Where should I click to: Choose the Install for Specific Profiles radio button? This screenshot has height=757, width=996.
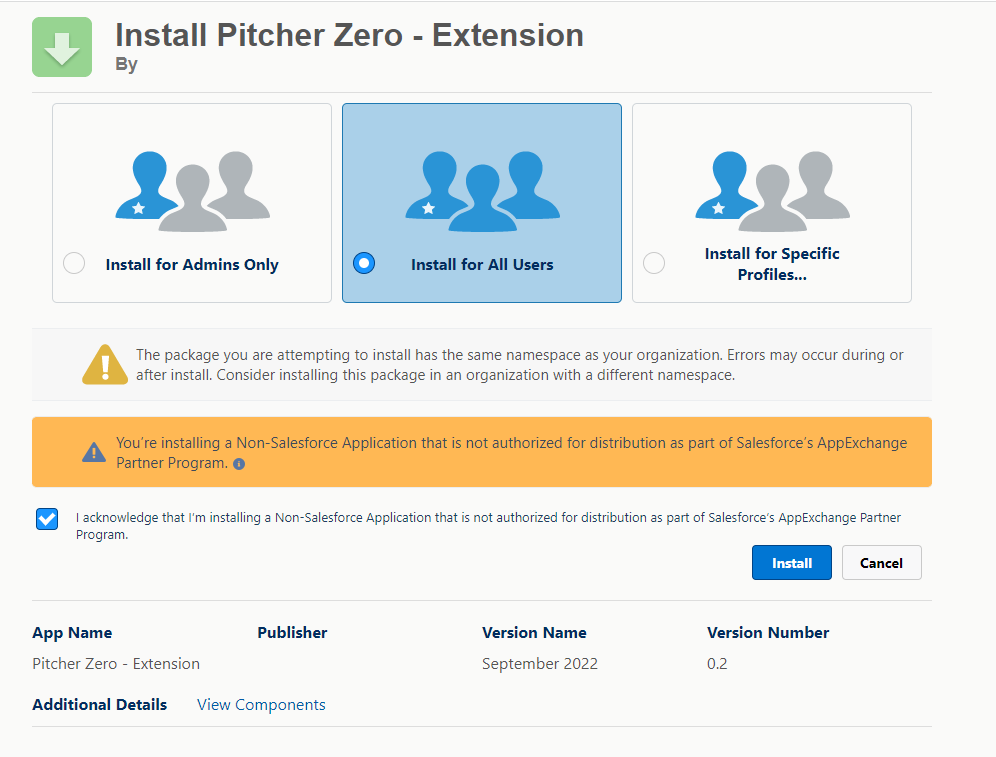point(654,264)
